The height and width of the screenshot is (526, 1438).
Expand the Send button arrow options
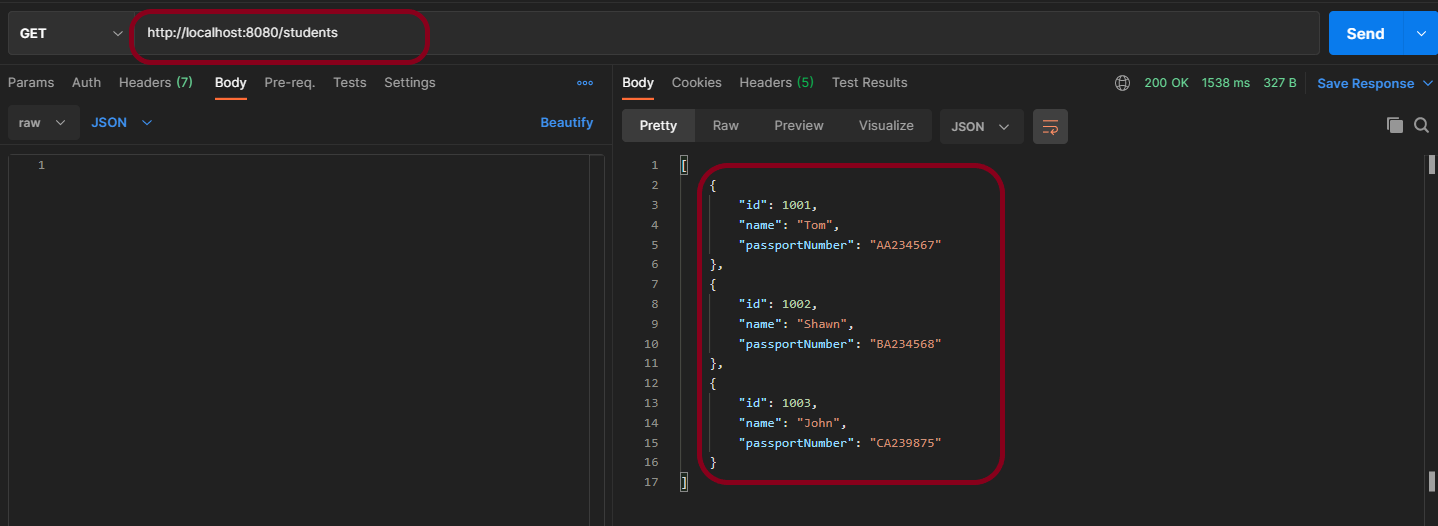[1421, 33]
